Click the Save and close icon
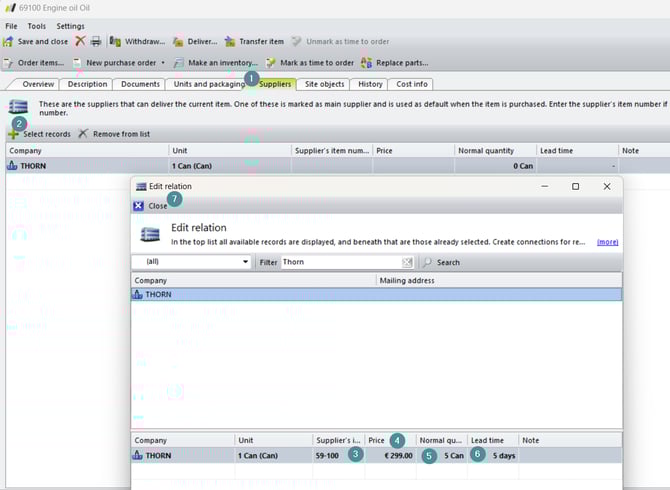670x490 pixels. pos(8,41)
